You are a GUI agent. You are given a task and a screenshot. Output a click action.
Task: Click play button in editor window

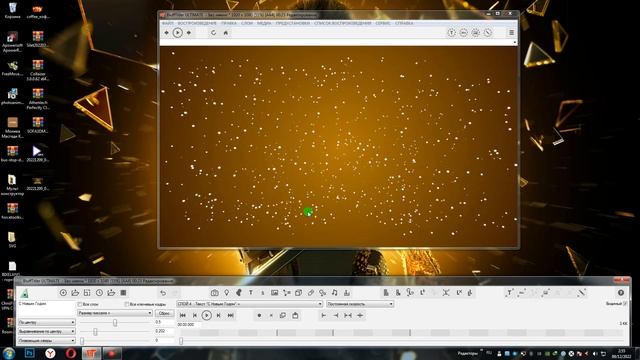pos(207,316)
